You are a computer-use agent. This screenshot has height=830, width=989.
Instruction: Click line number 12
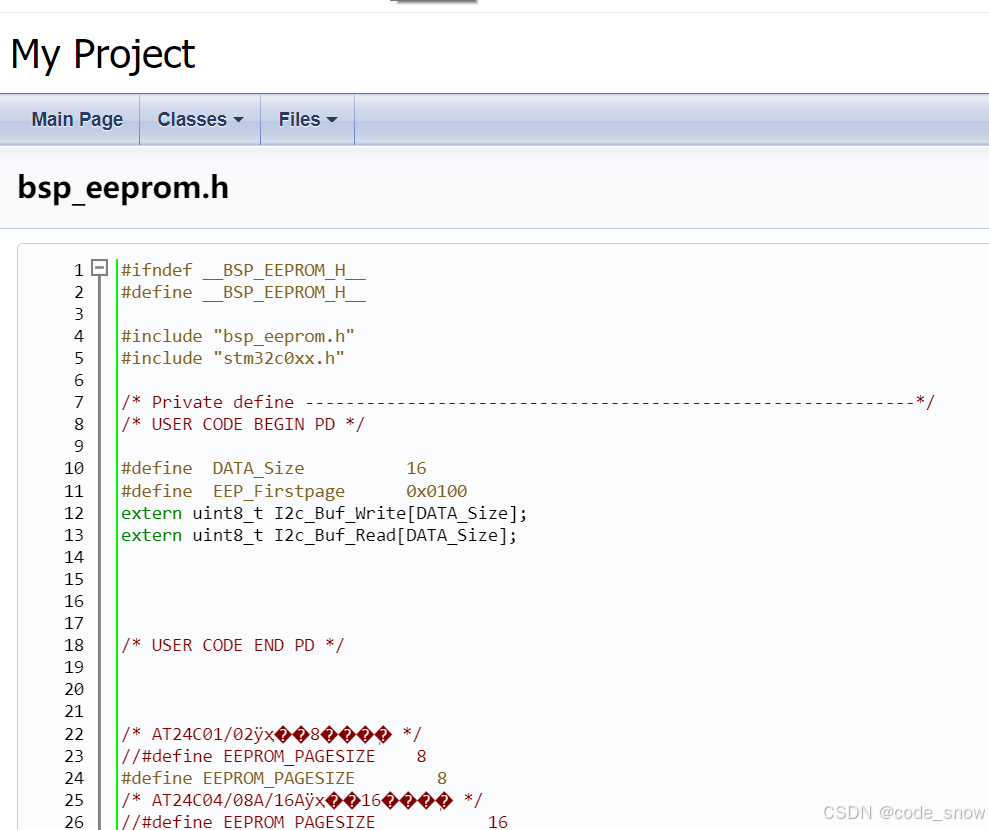pos(74,513)
